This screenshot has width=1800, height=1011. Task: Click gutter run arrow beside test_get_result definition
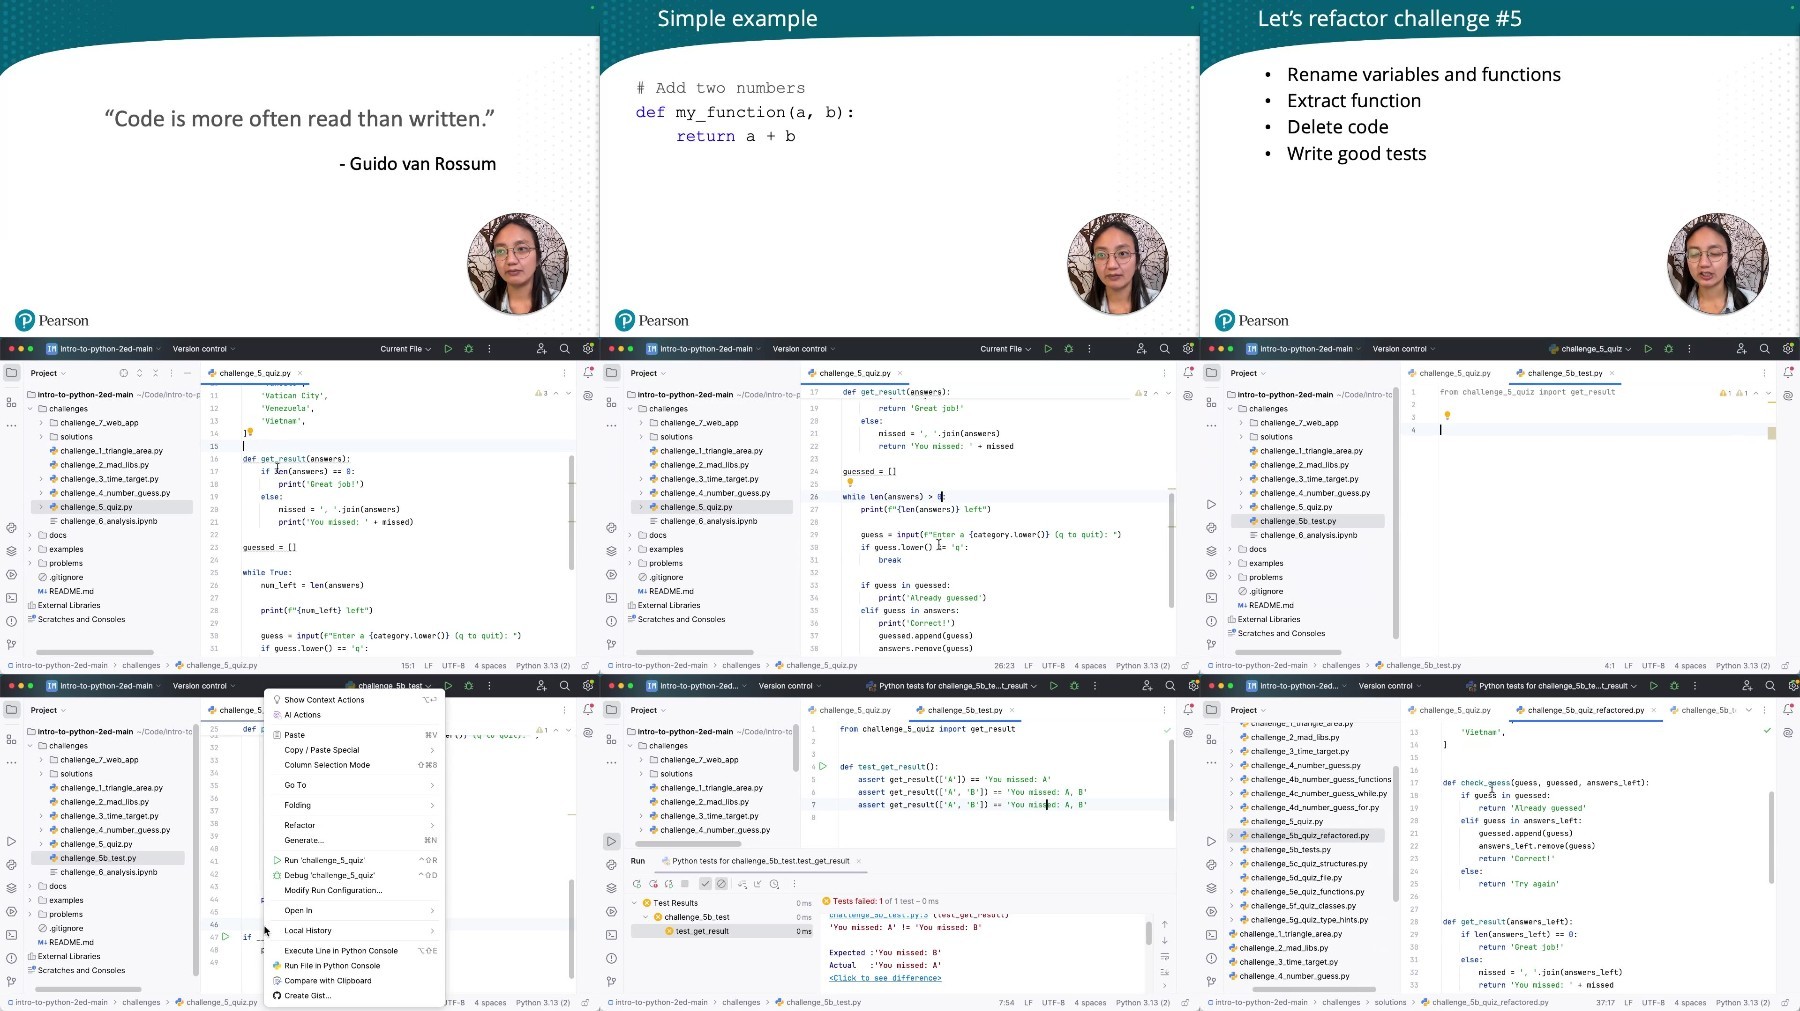coord(823,767)
